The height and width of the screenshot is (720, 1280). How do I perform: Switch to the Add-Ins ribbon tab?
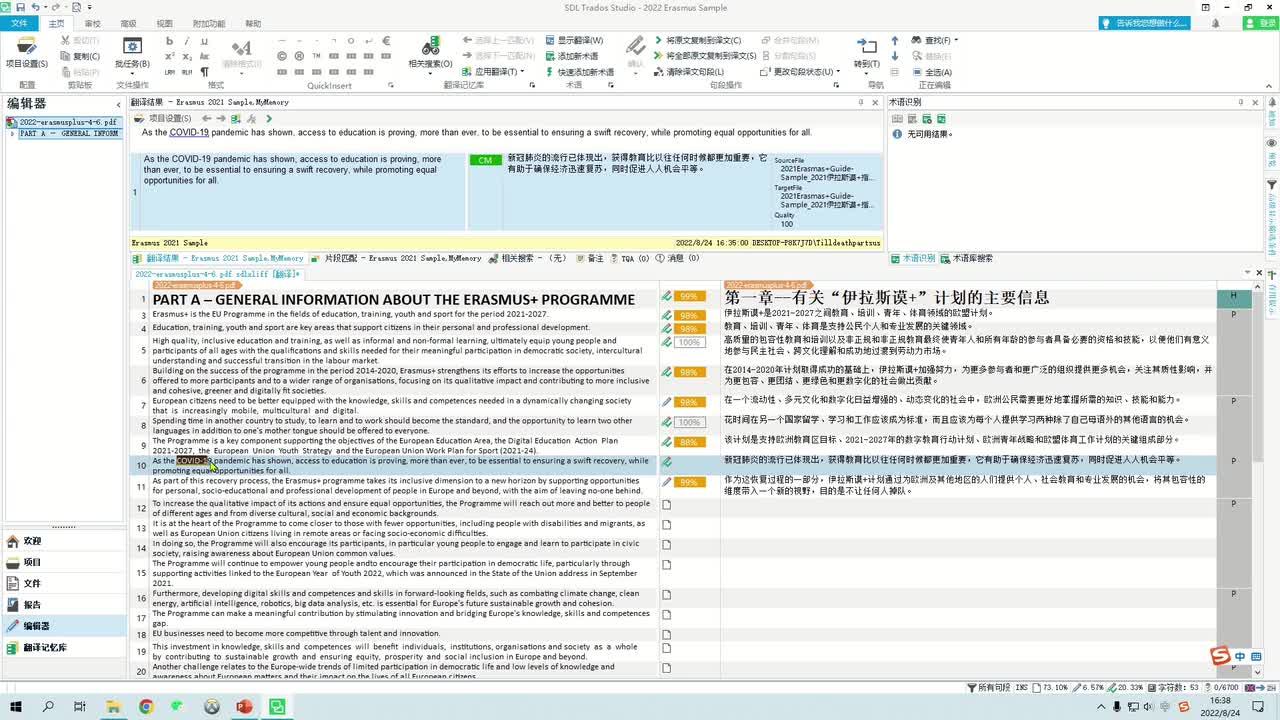pyautogui.click(x=208, y=23)
